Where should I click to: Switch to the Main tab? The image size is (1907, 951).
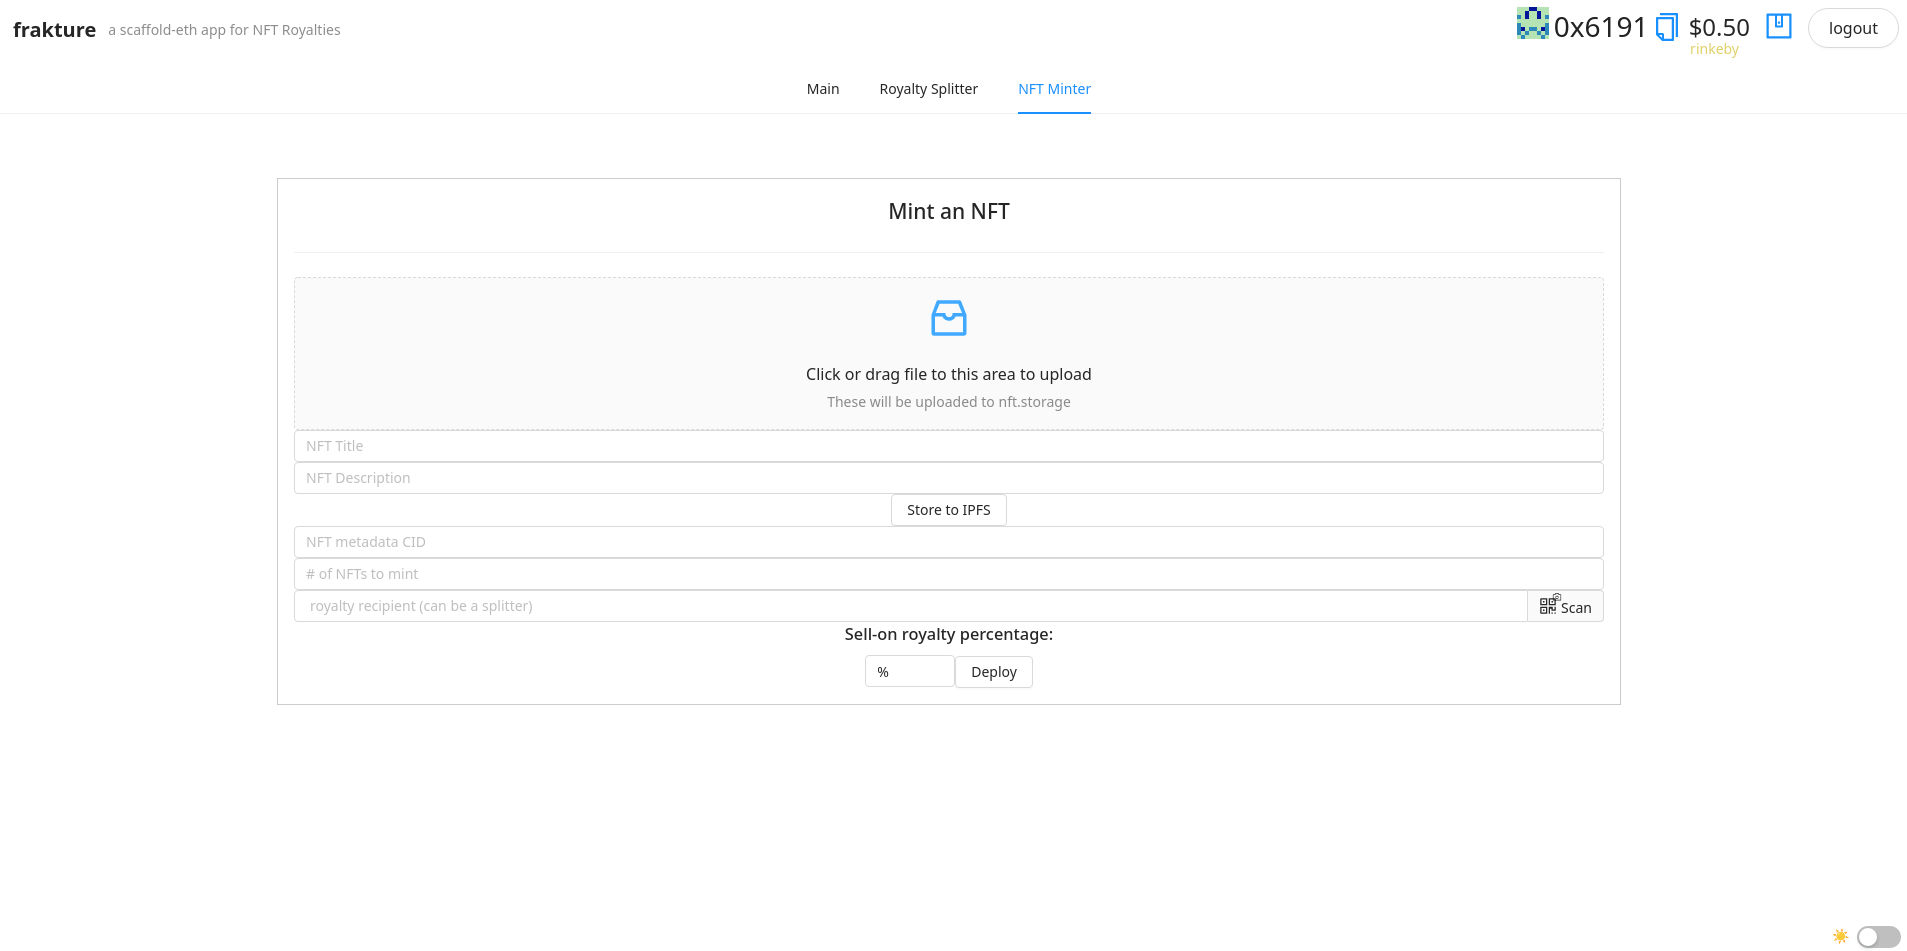[x=823, y=89]
